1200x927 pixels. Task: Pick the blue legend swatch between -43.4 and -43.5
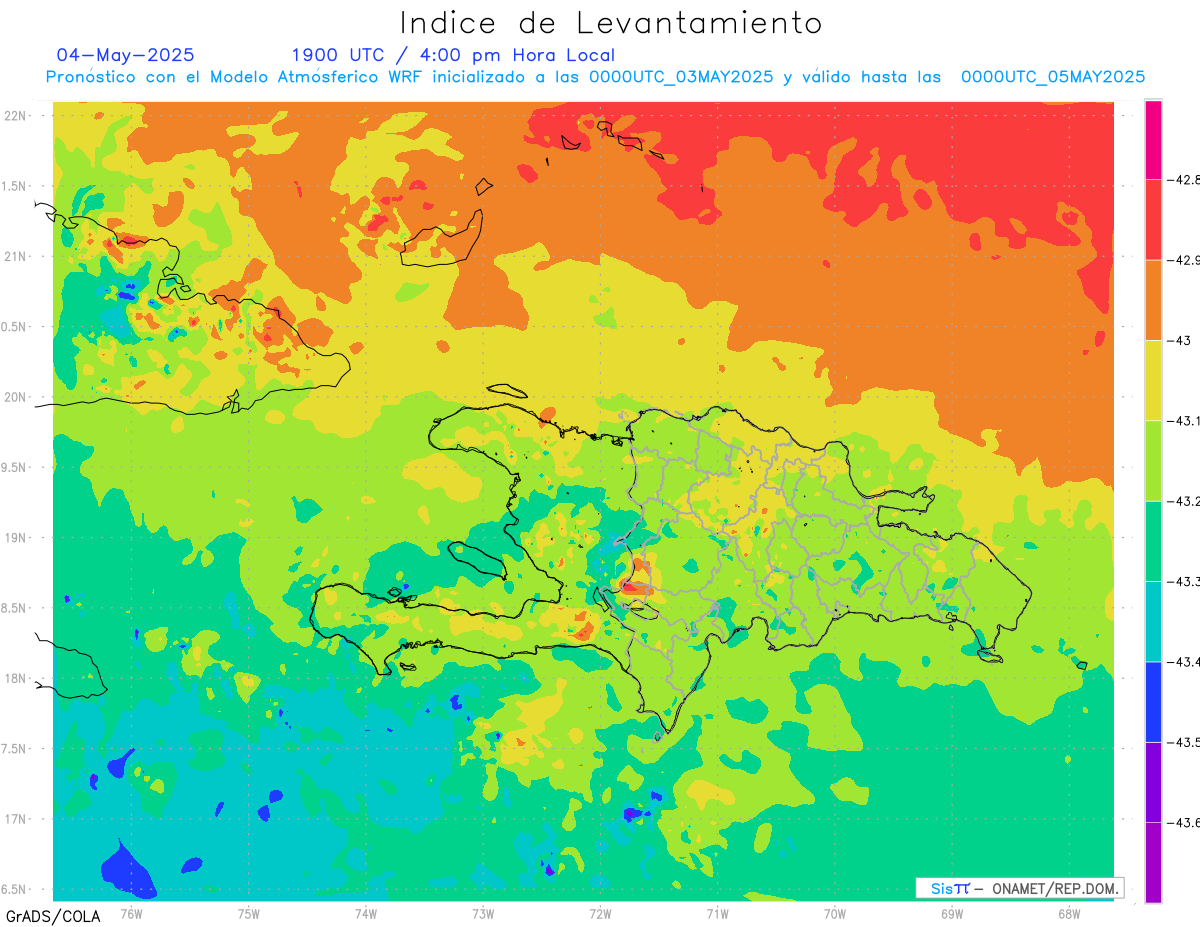1154,701
